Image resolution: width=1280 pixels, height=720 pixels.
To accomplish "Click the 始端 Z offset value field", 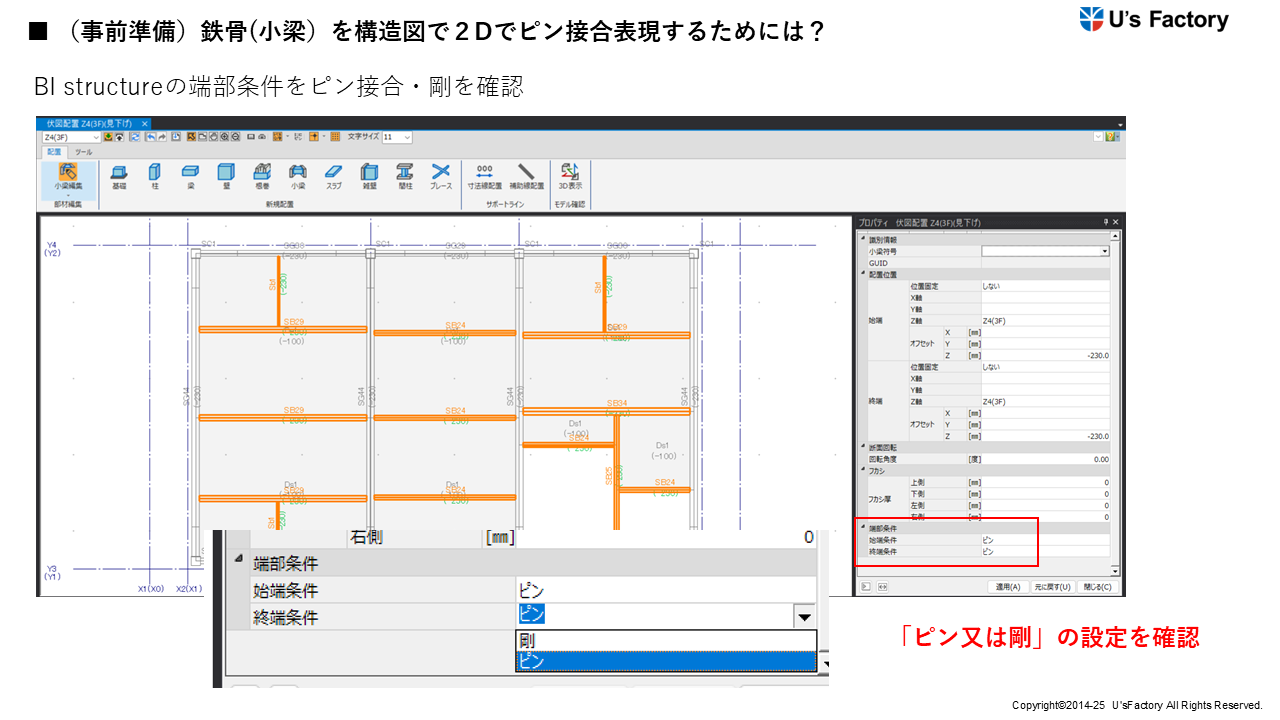I will click(1044, 354).
